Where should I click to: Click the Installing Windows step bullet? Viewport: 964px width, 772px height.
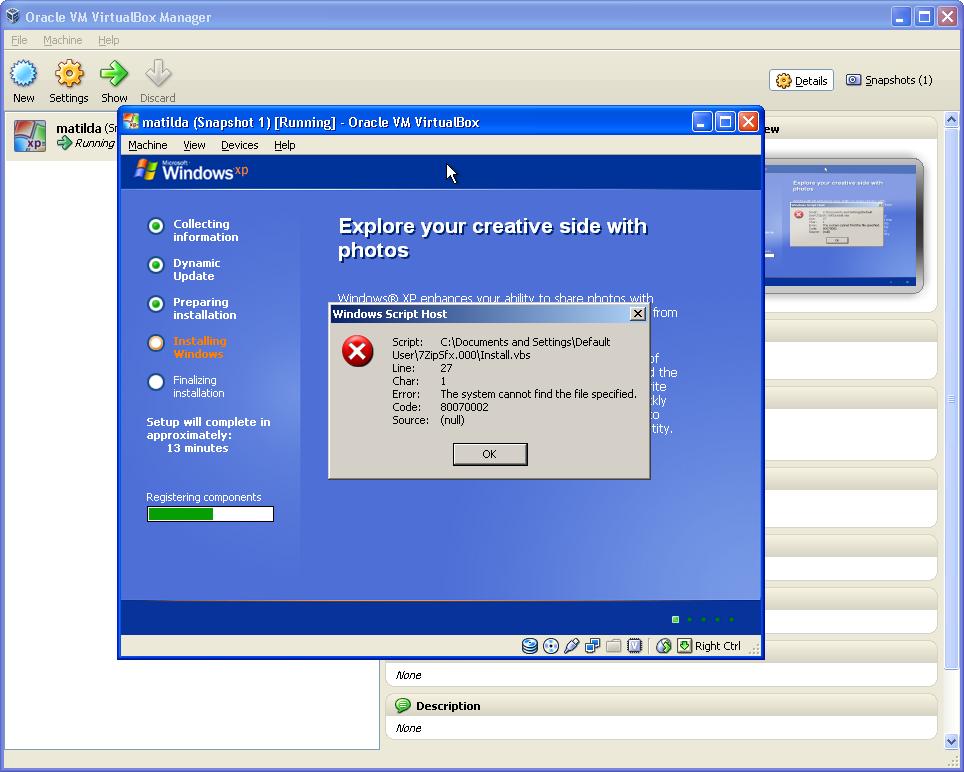156,342
